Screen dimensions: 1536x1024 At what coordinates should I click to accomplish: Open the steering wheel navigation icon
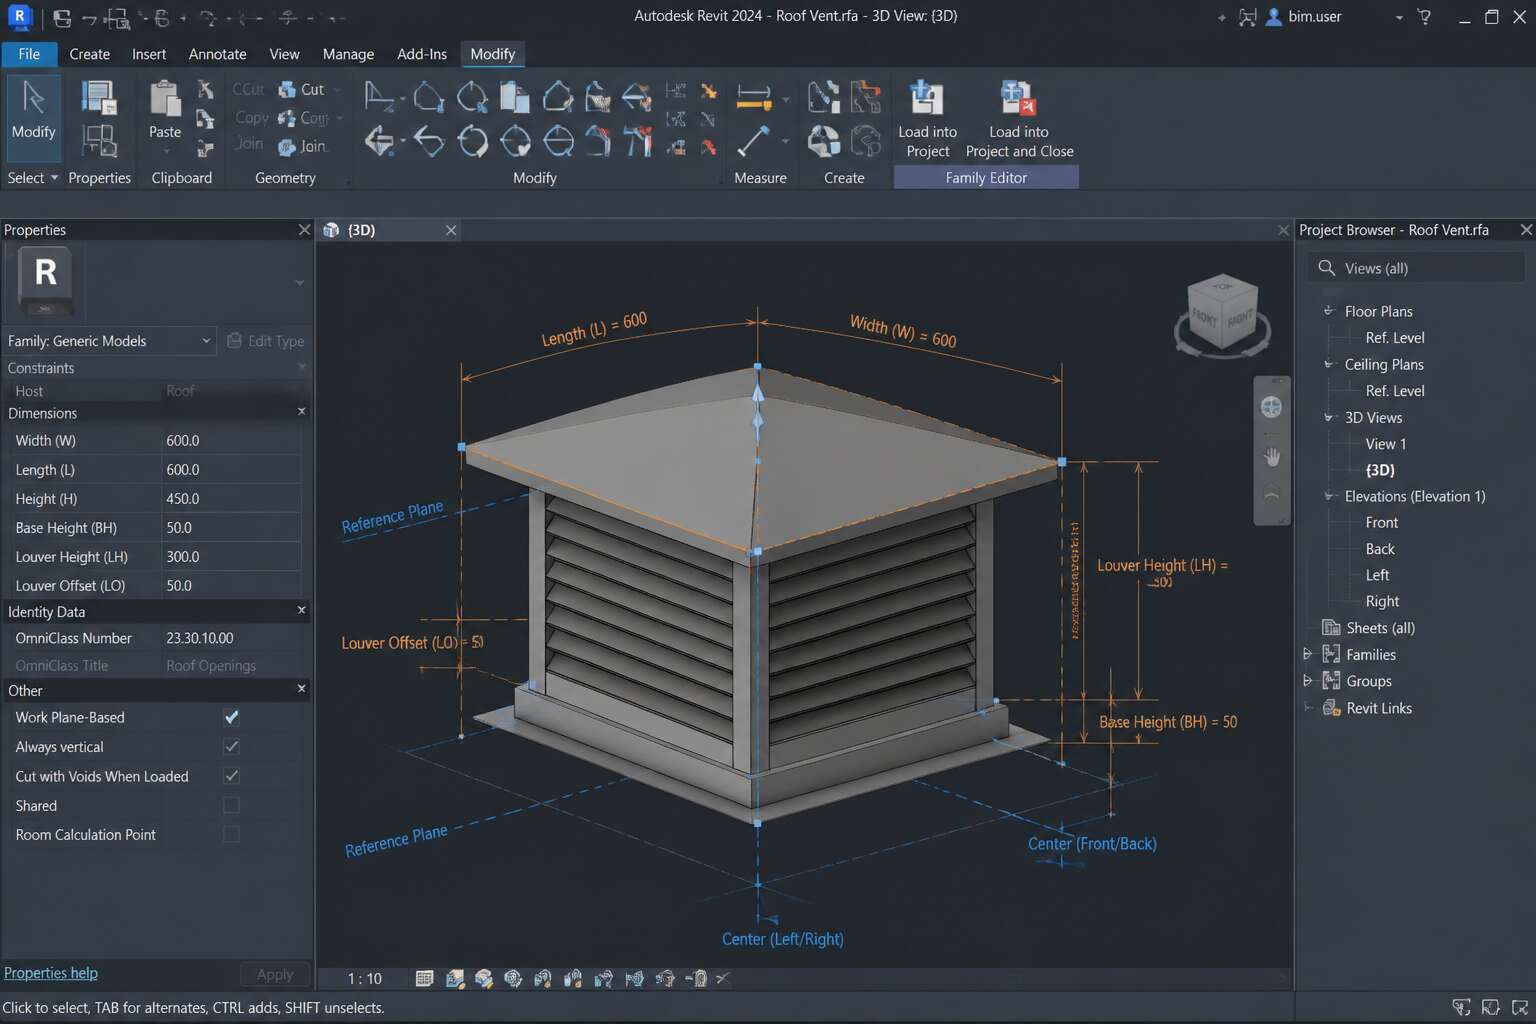(x=1271, y=407)
